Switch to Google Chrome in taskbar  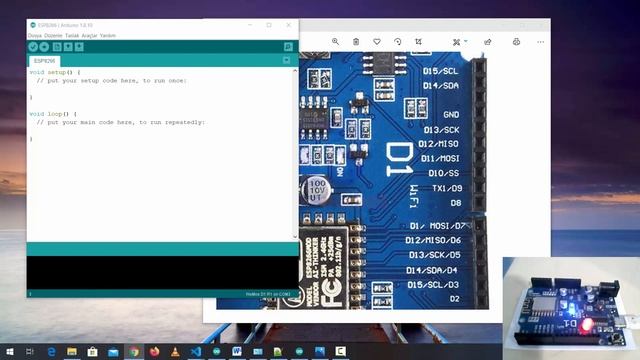(x=134, y=351)
